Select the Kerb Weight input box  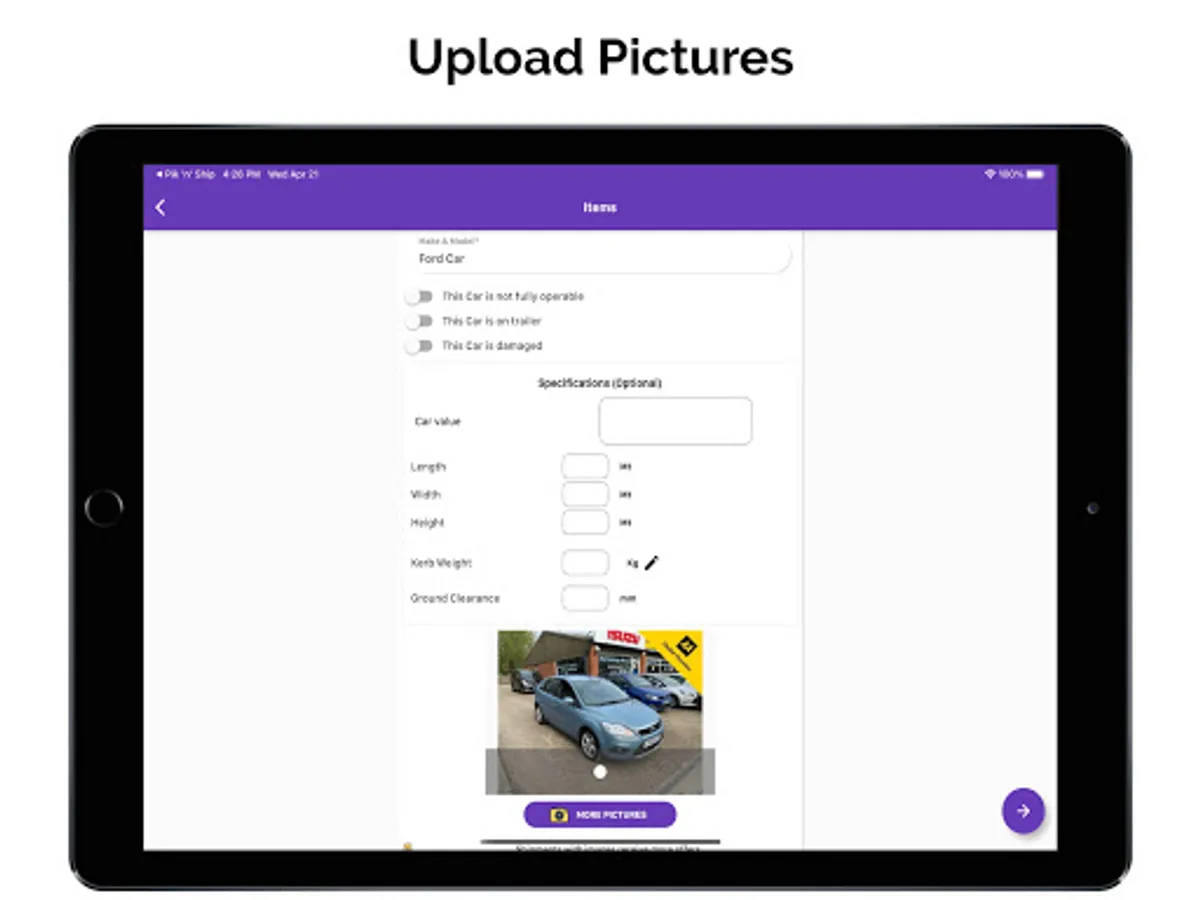coord(585,563)
